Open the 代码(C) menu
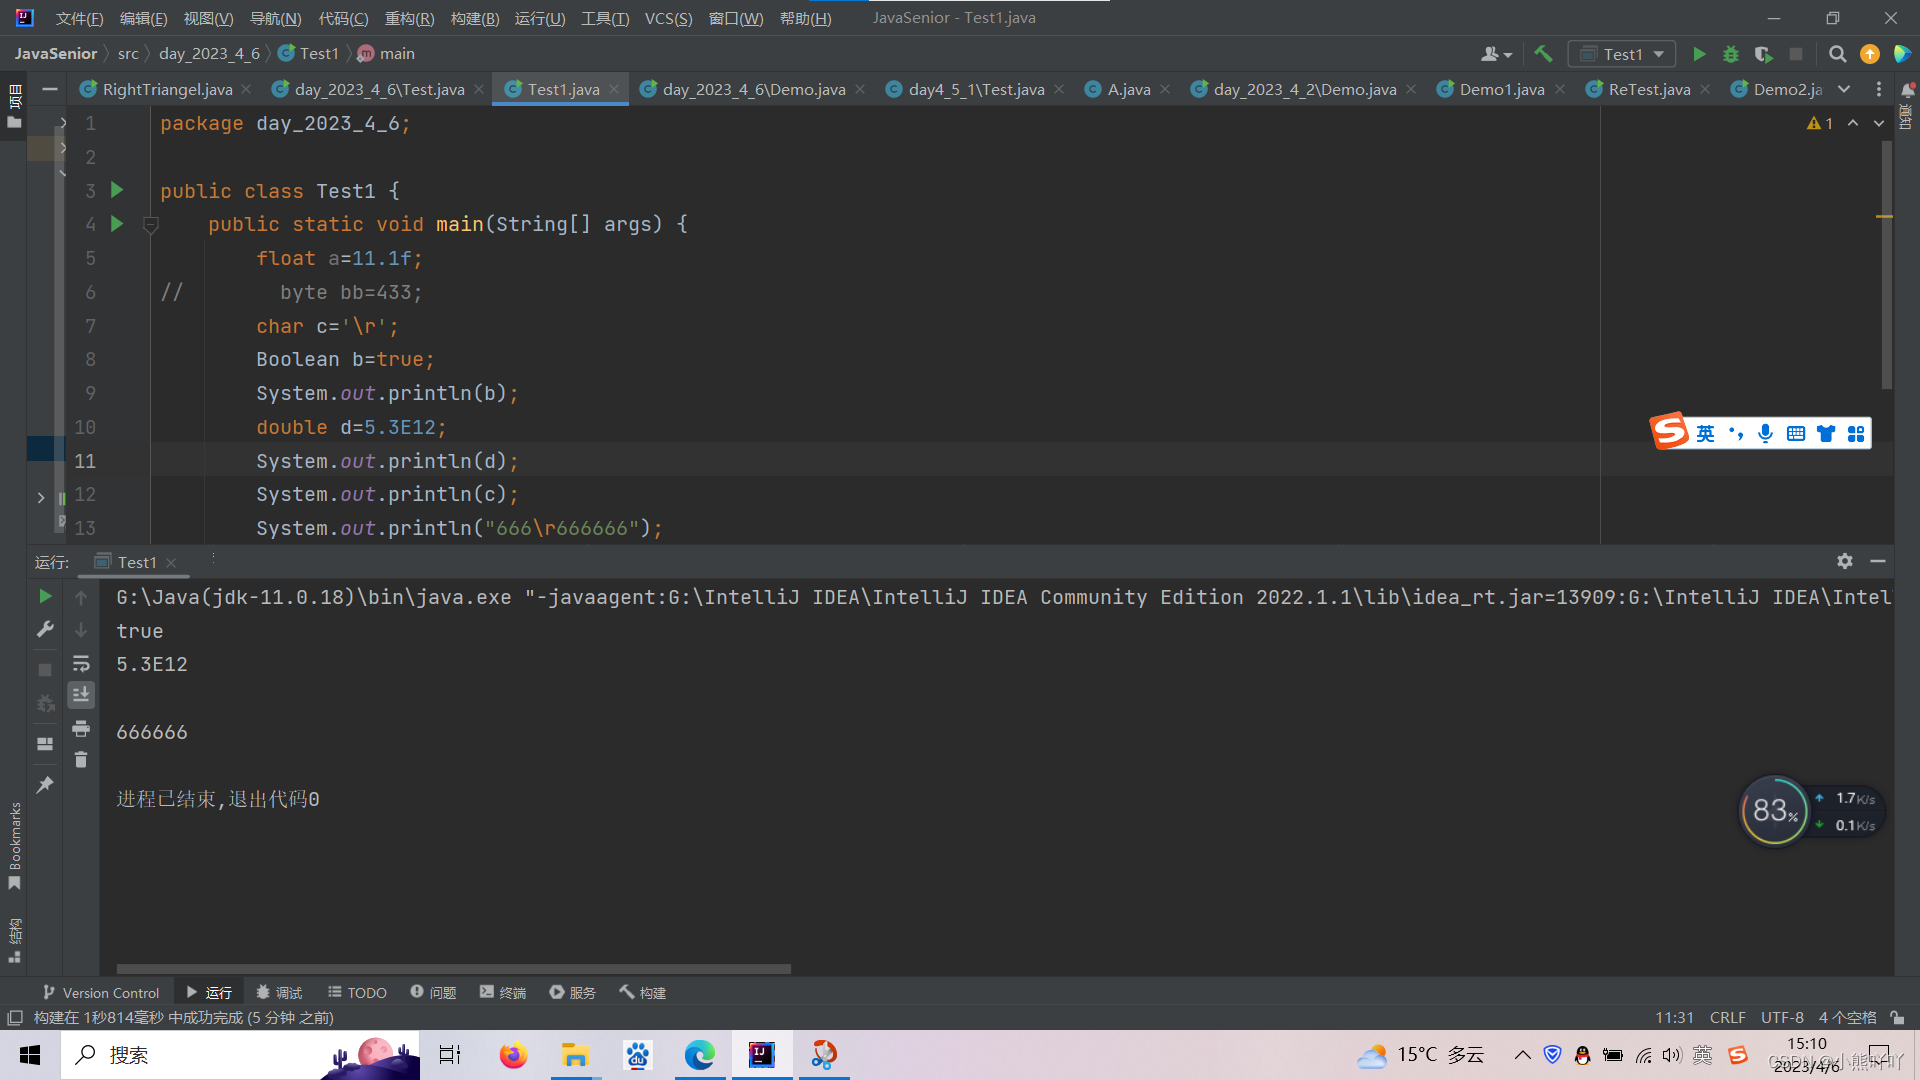 coord(343,18)
